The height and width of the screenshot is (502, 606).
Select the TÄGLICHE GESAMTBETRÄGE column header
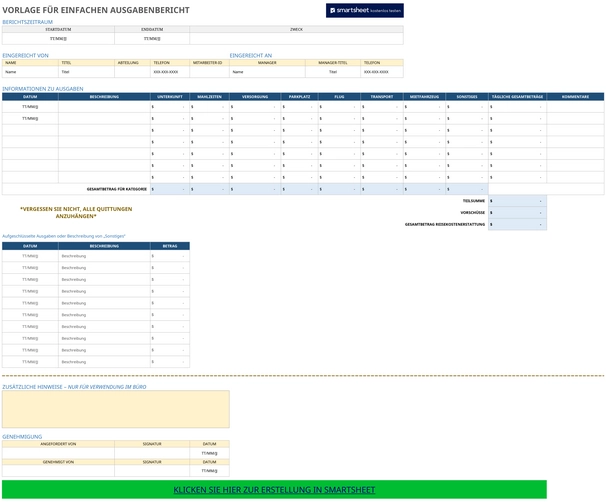[517, 97]
